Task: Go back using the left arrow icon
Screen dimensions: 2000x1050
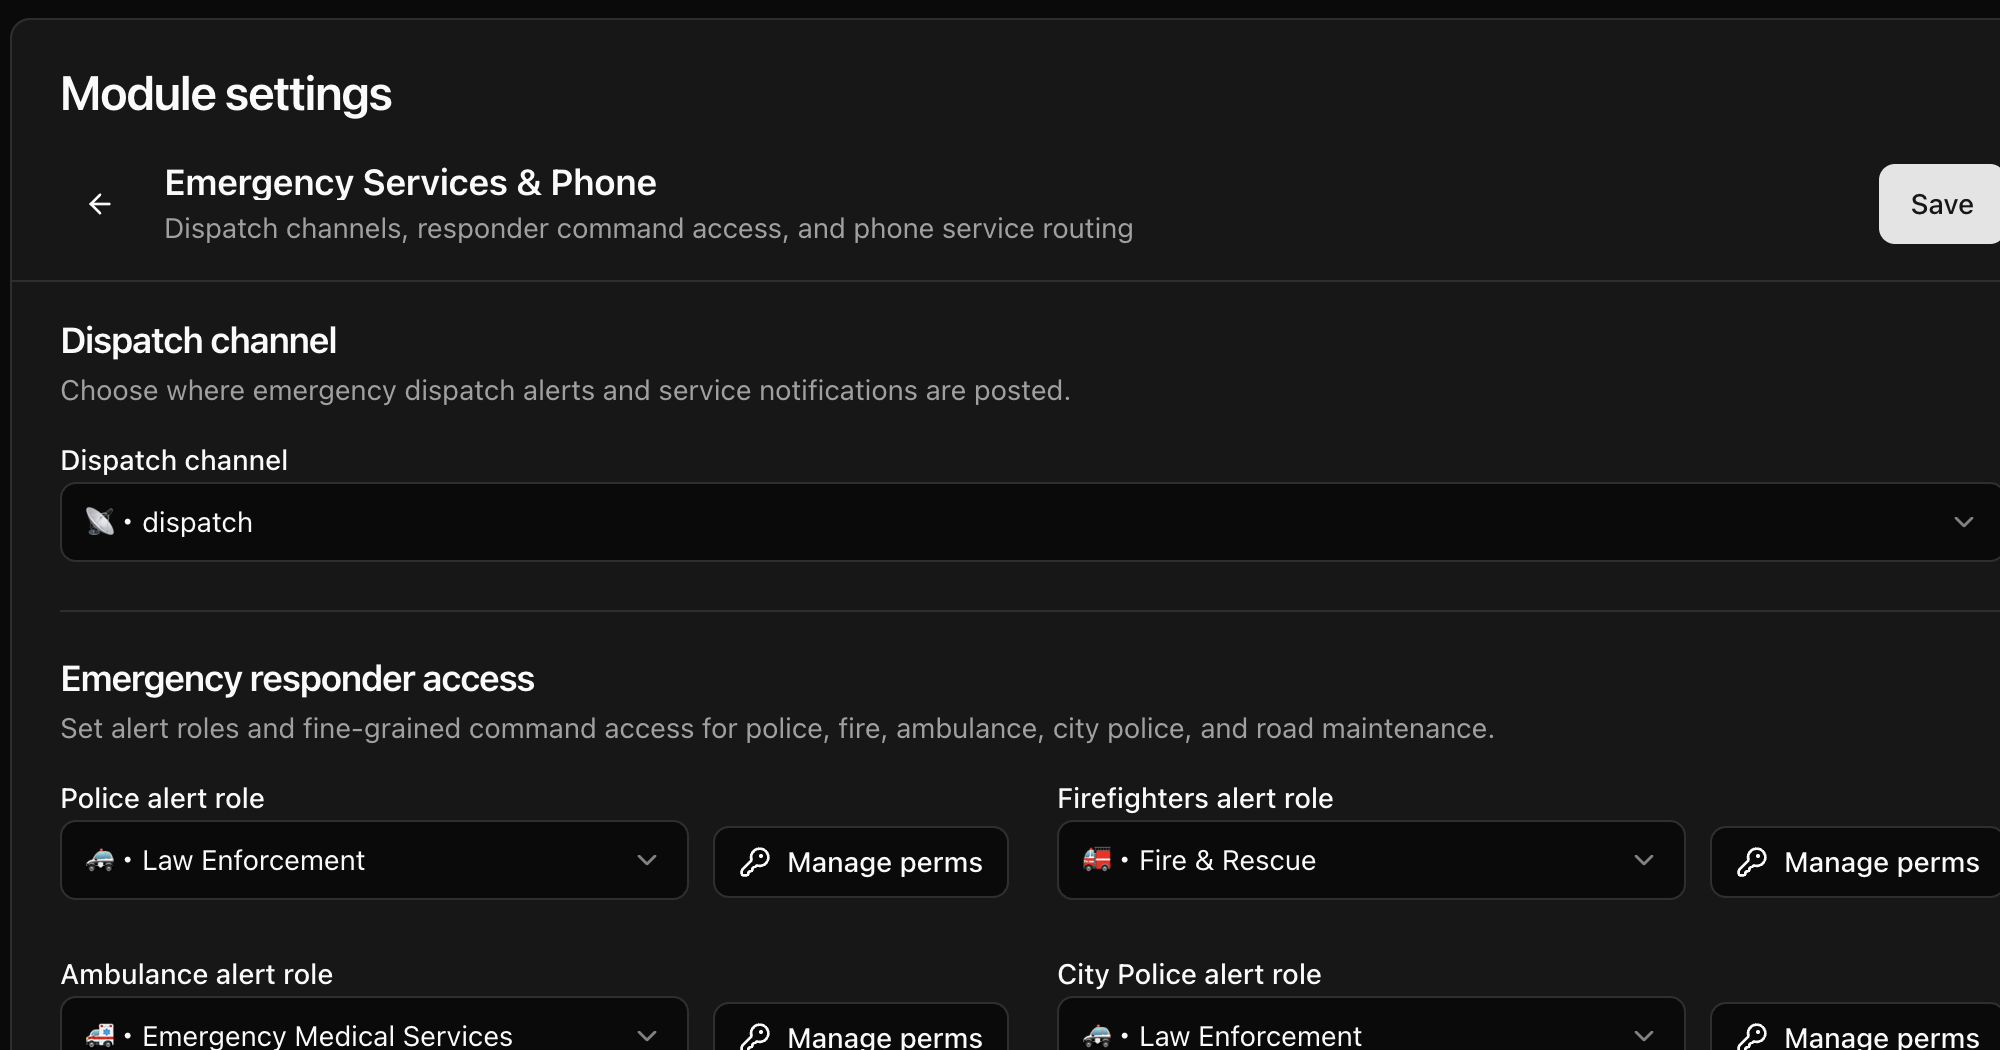Action: [x=100, y=204]
